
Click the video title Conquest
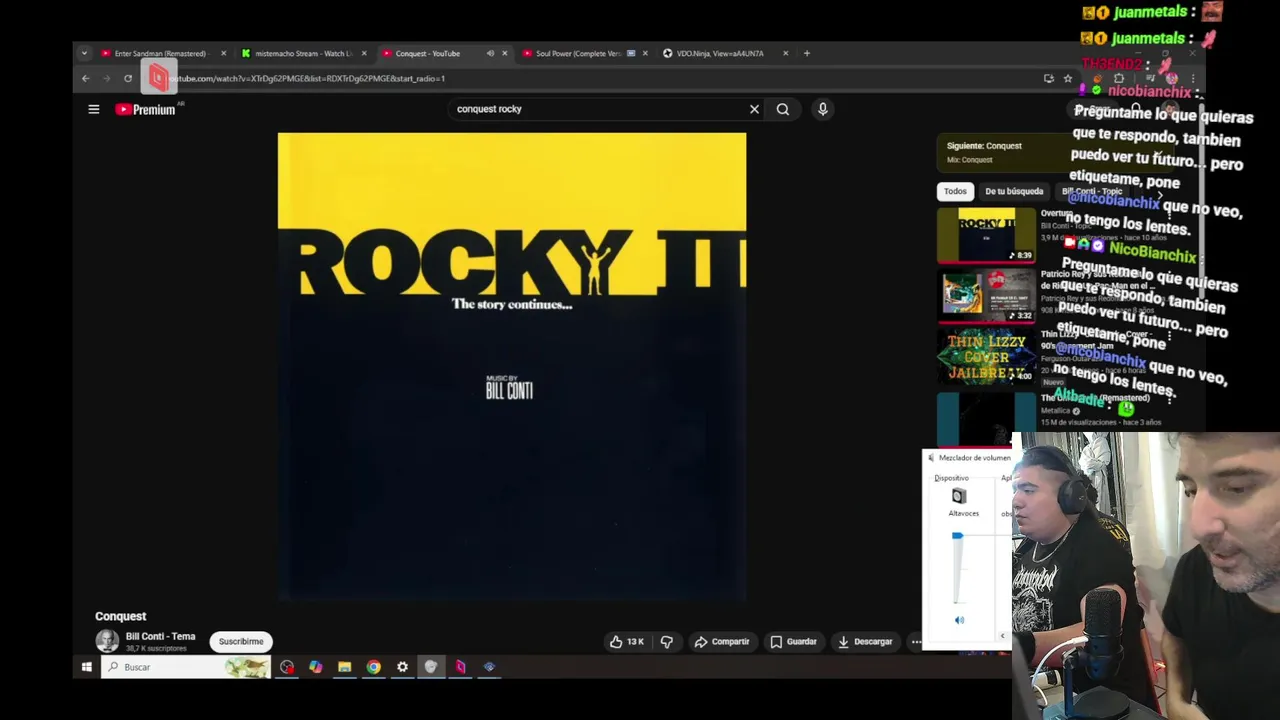[121, 616]
